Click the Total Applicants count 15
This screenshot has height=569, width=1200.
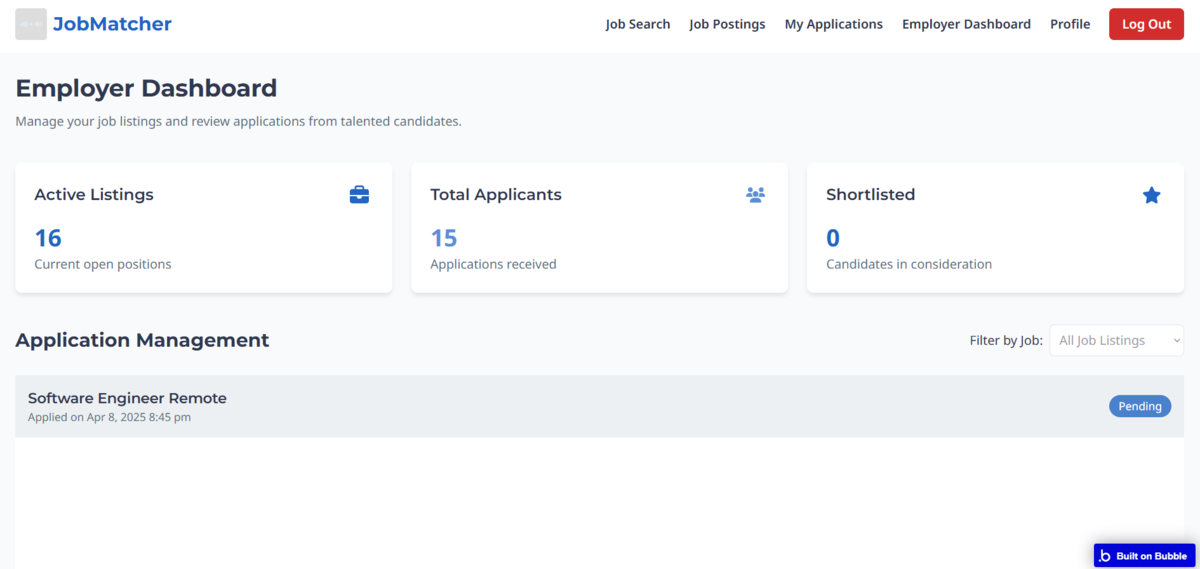(444, 238)
